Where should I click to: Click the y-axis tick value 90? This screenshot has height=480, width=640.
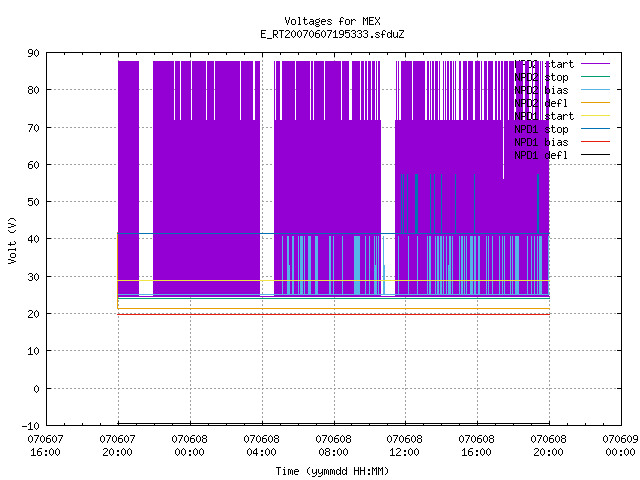point(33,53)
